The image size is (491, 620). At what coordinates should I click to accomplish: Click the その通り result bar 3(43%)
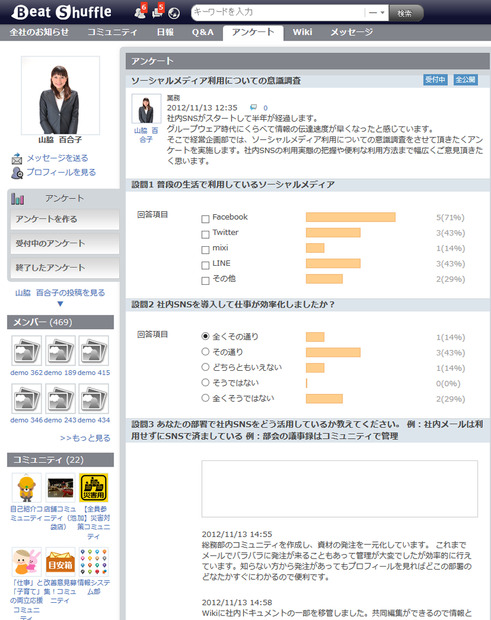[x=333, y=352]
